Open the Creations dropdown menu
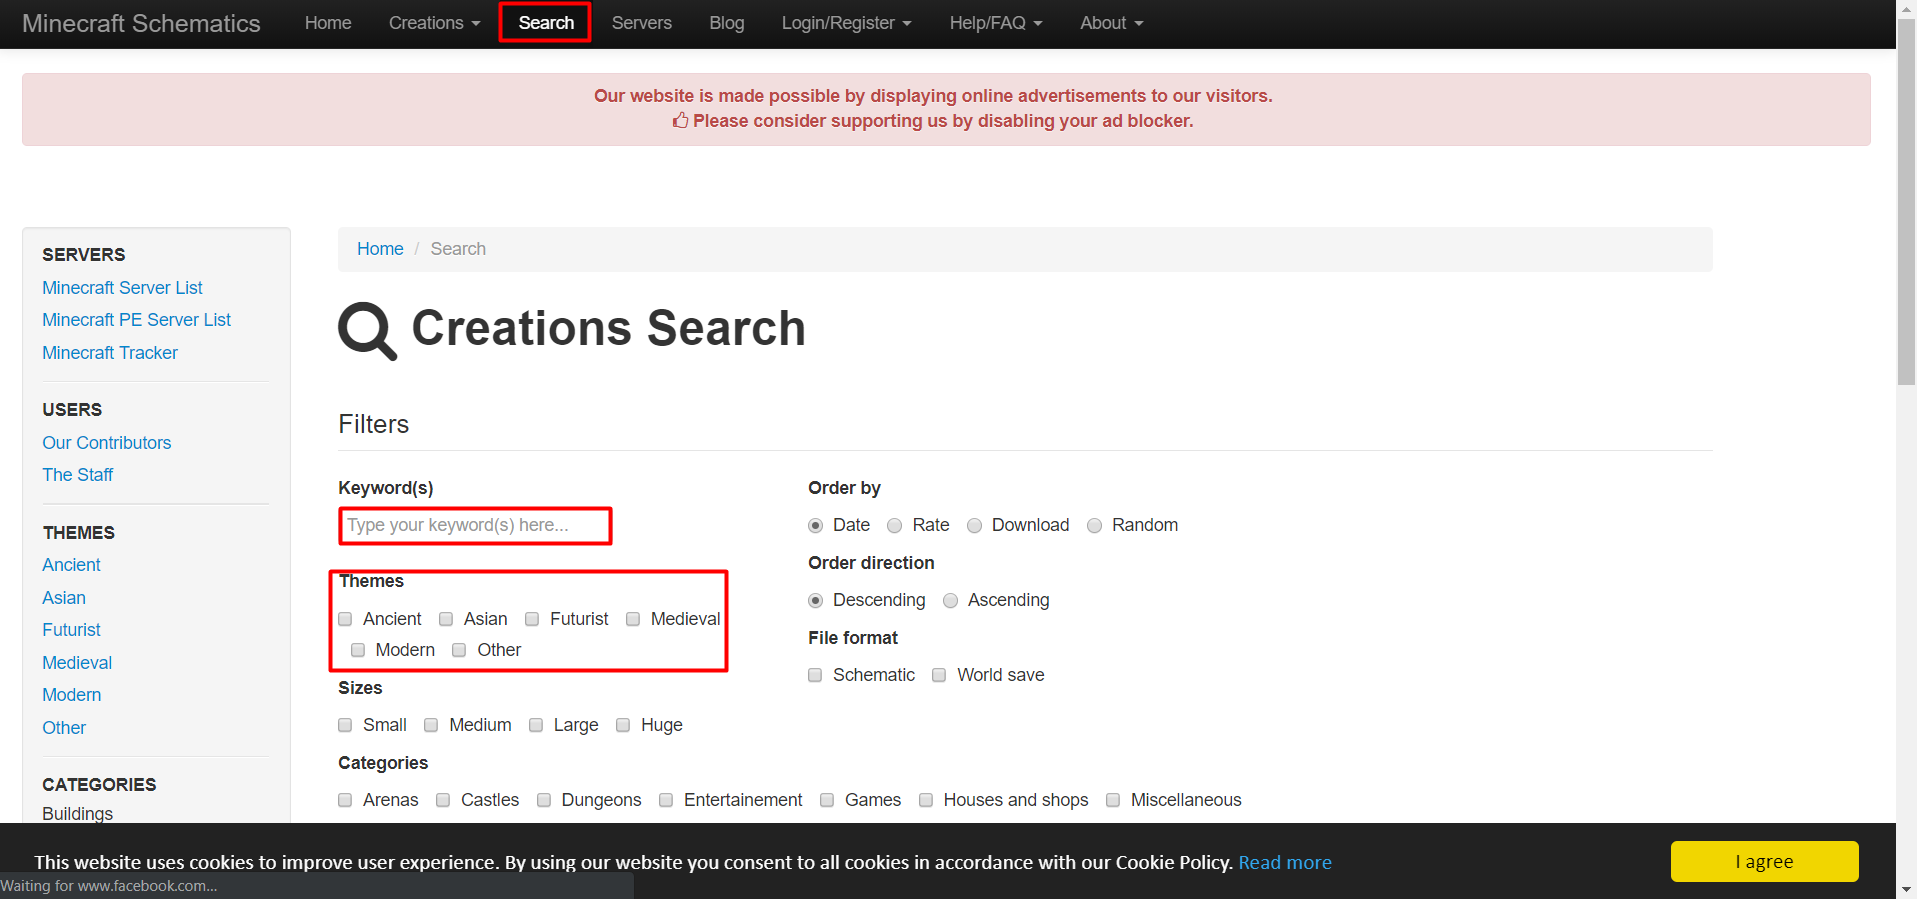The width and height of the screenshot is (1917, 899). point(434,23)
